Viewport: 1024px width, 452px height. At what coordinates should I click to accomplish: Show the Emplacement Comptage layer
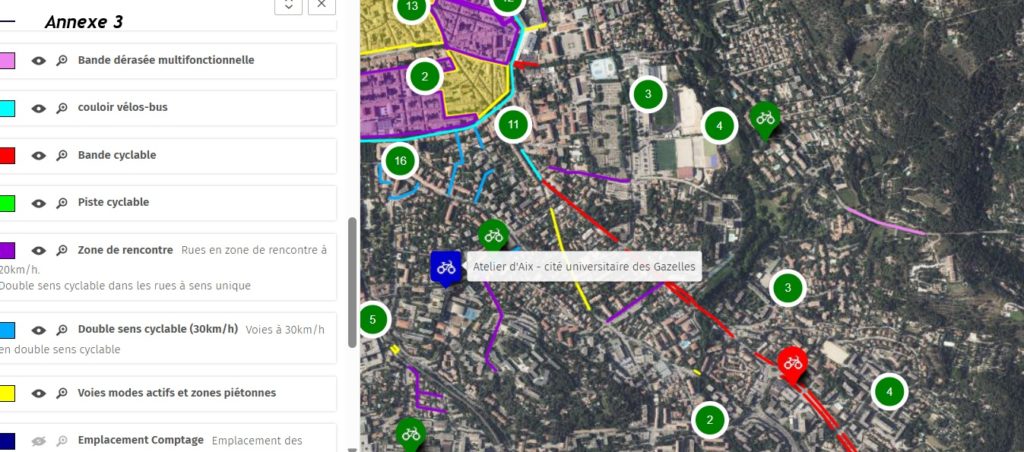[x=39, y=440]
